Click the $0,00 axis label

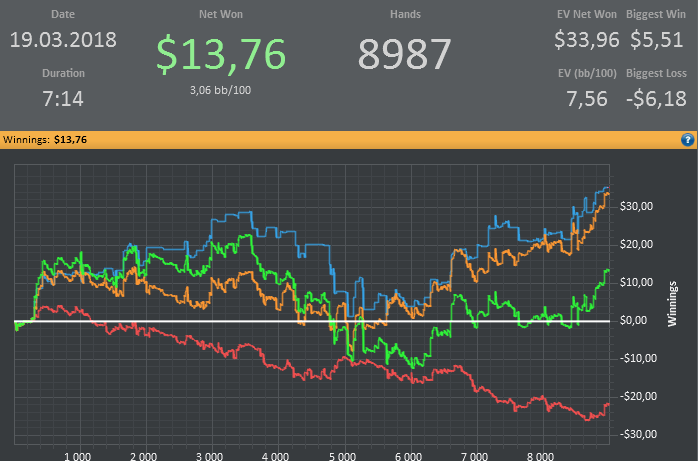(633, 320)
